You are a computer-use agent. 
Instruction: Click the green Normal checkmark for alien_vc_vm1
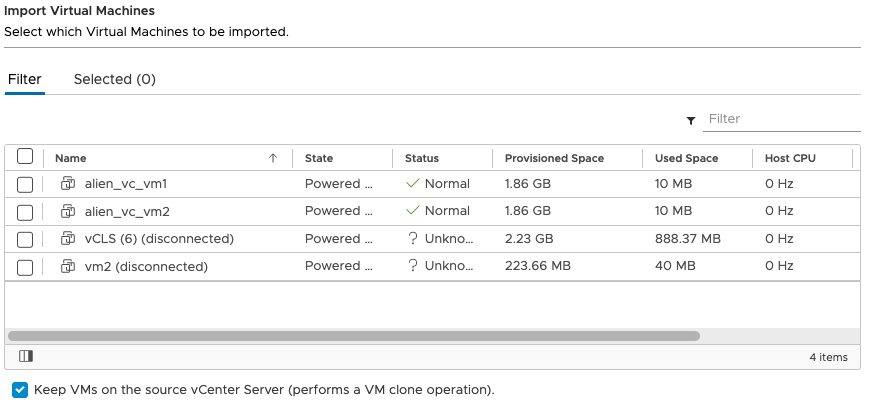[x=412, y=184]
